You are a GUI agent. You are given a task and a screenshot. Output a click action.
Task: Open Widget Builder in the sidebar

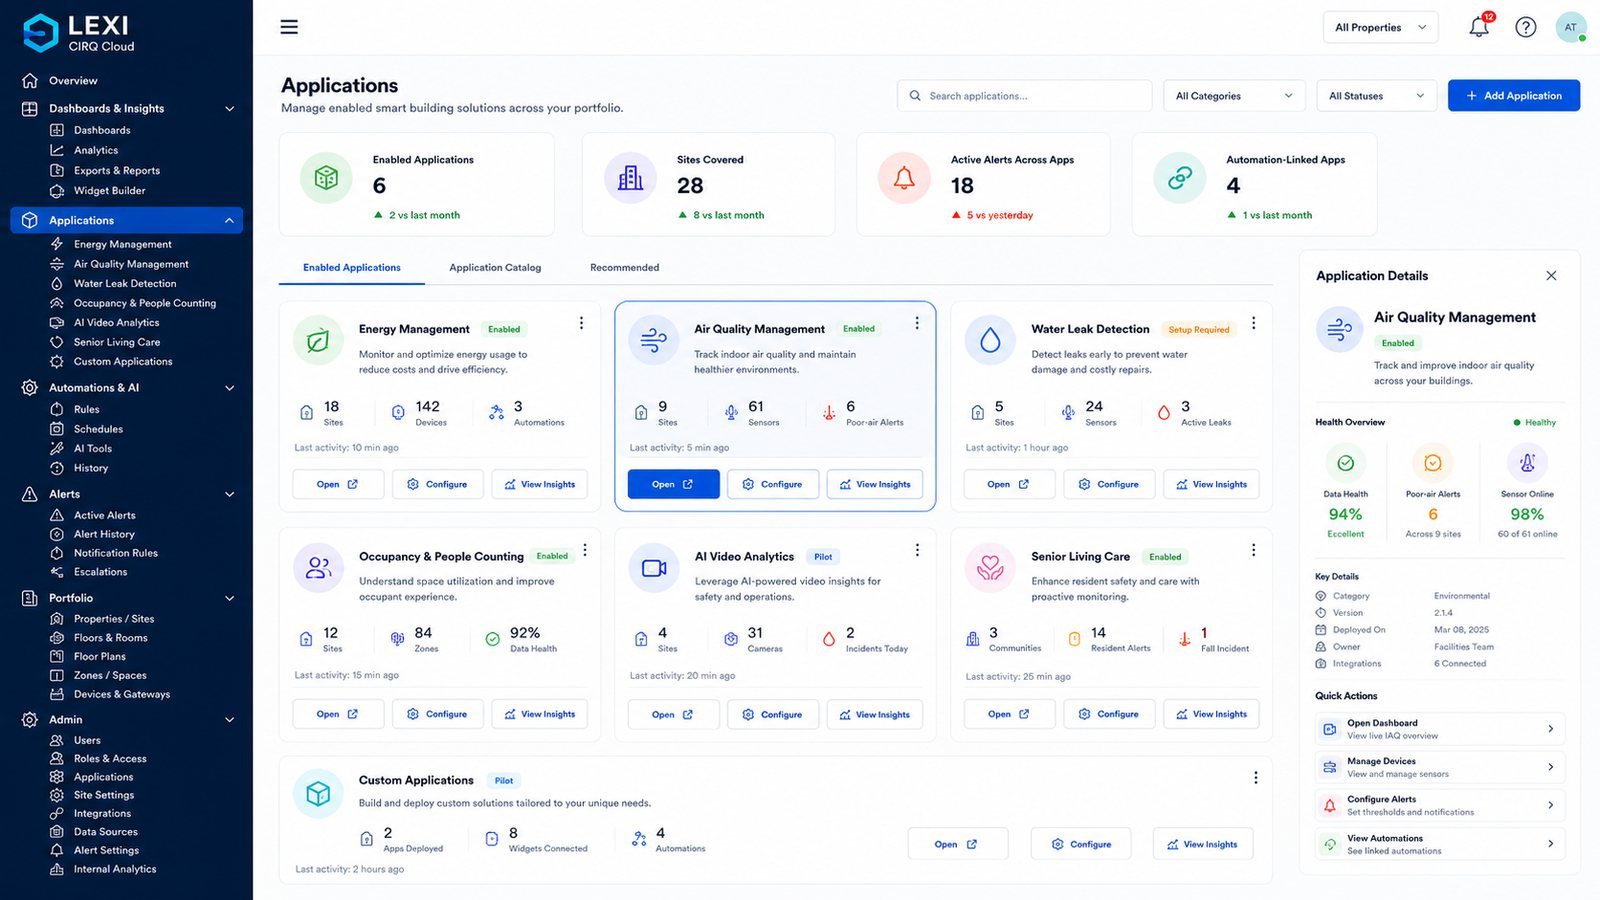click(109, 191)
